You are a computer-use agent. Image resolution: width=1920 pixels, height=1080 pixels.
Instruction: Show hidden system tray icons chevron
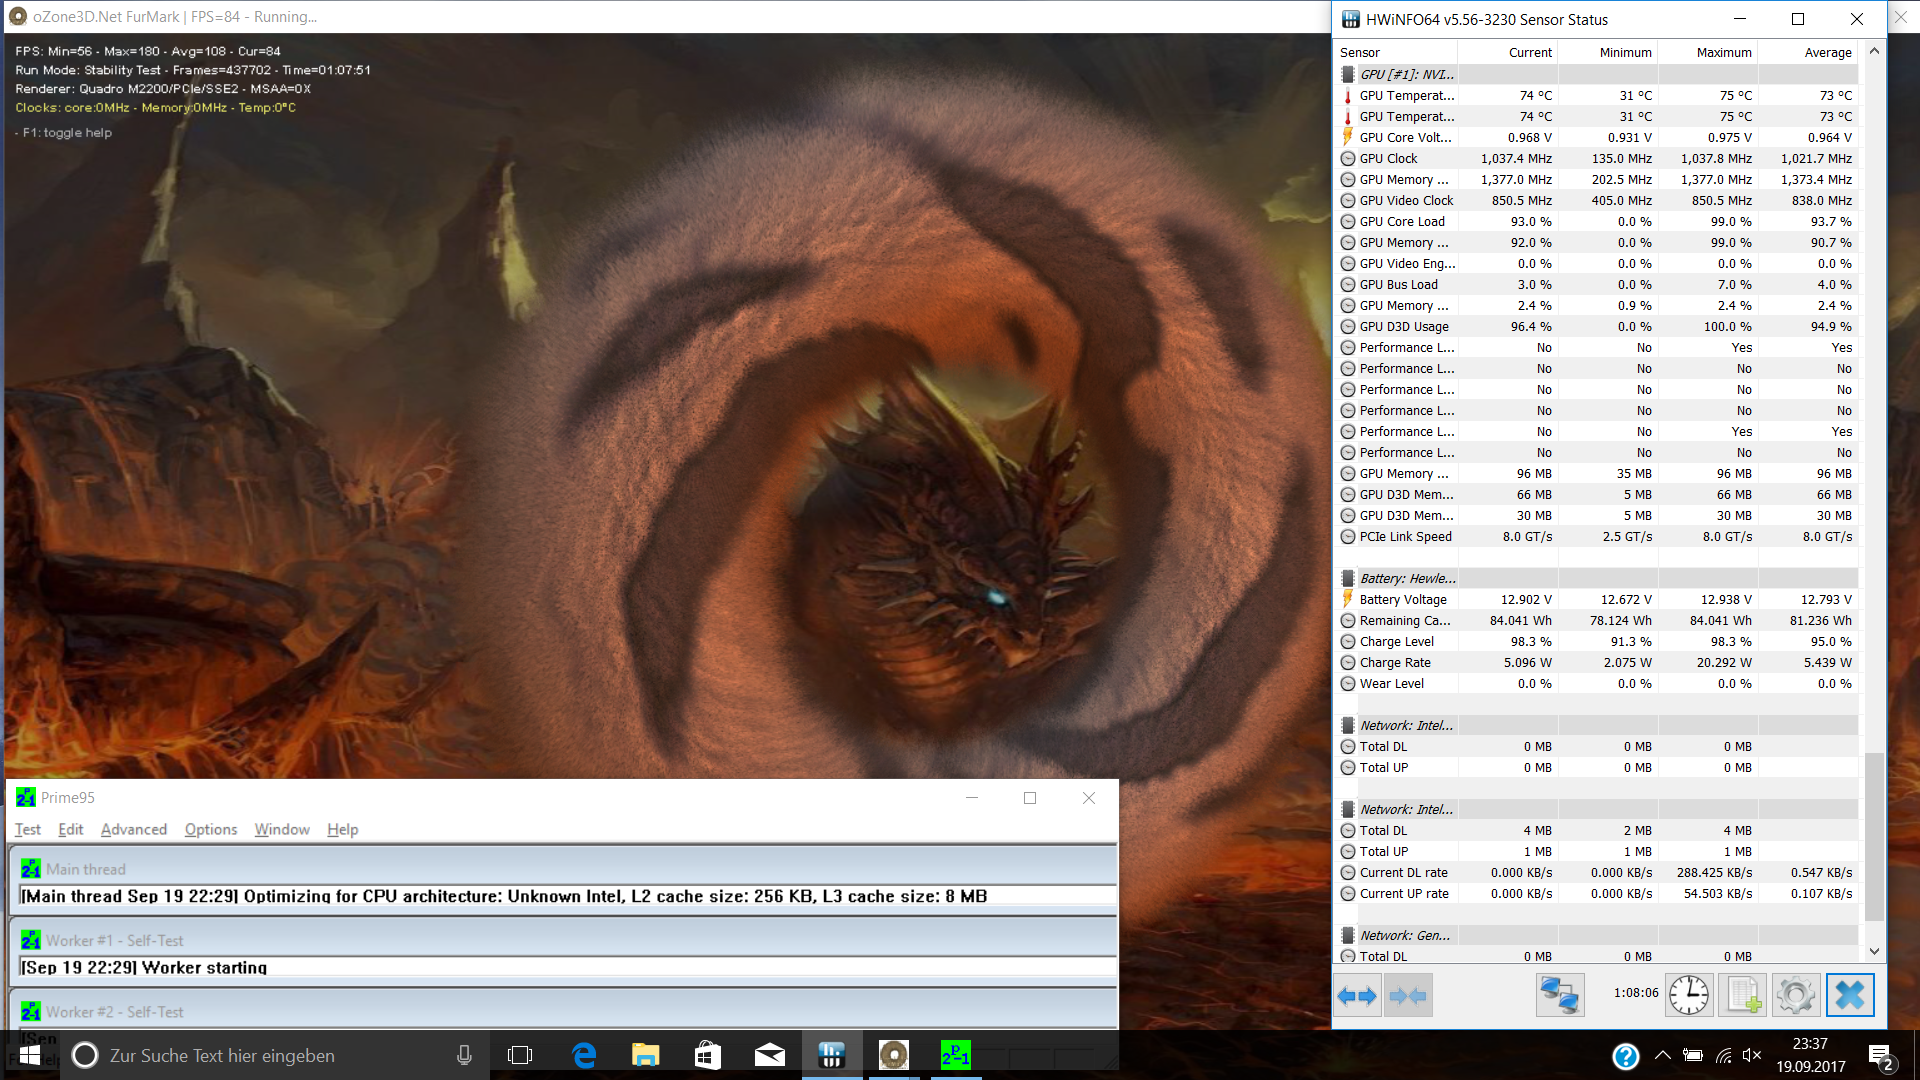click(1662, 1055)
